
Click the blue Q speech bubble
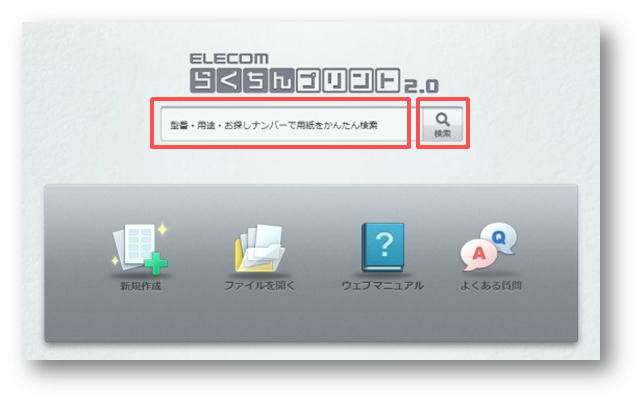click(499, 239)
